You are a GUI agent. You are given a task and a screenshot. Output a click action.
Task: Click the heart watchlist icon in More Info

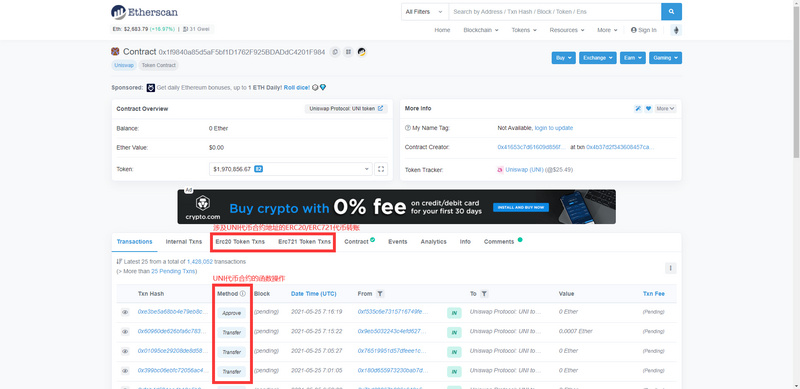click(x=648, y=109)
